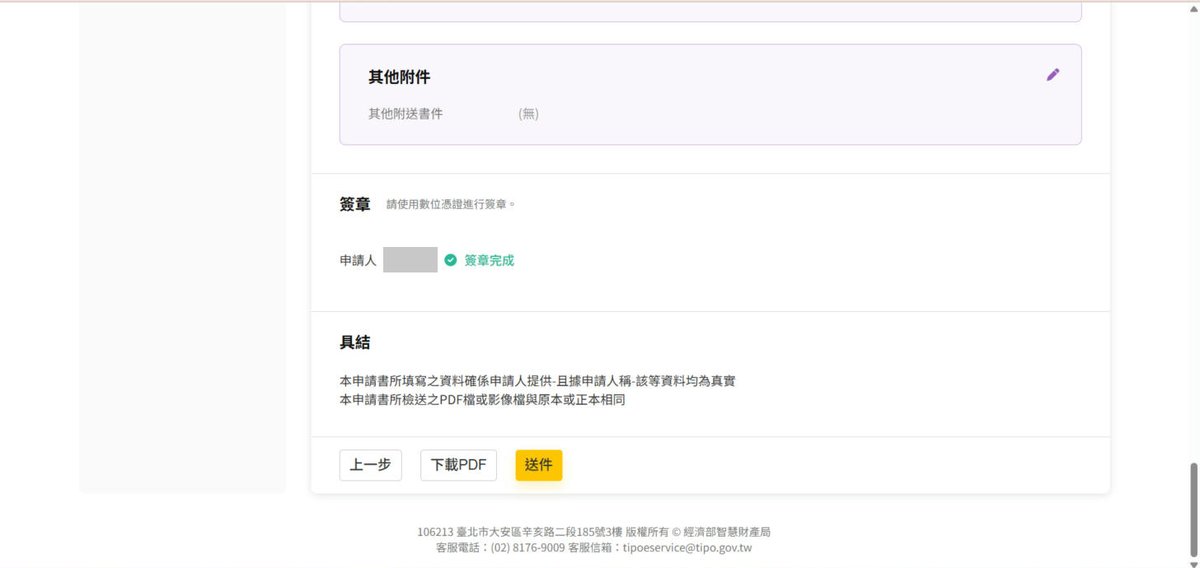Image resolution: width=1200 pixels, height=568 pixels.
Task: Click the 簽章 section heading
Action: pyautogui.click(x=355, y=204)
